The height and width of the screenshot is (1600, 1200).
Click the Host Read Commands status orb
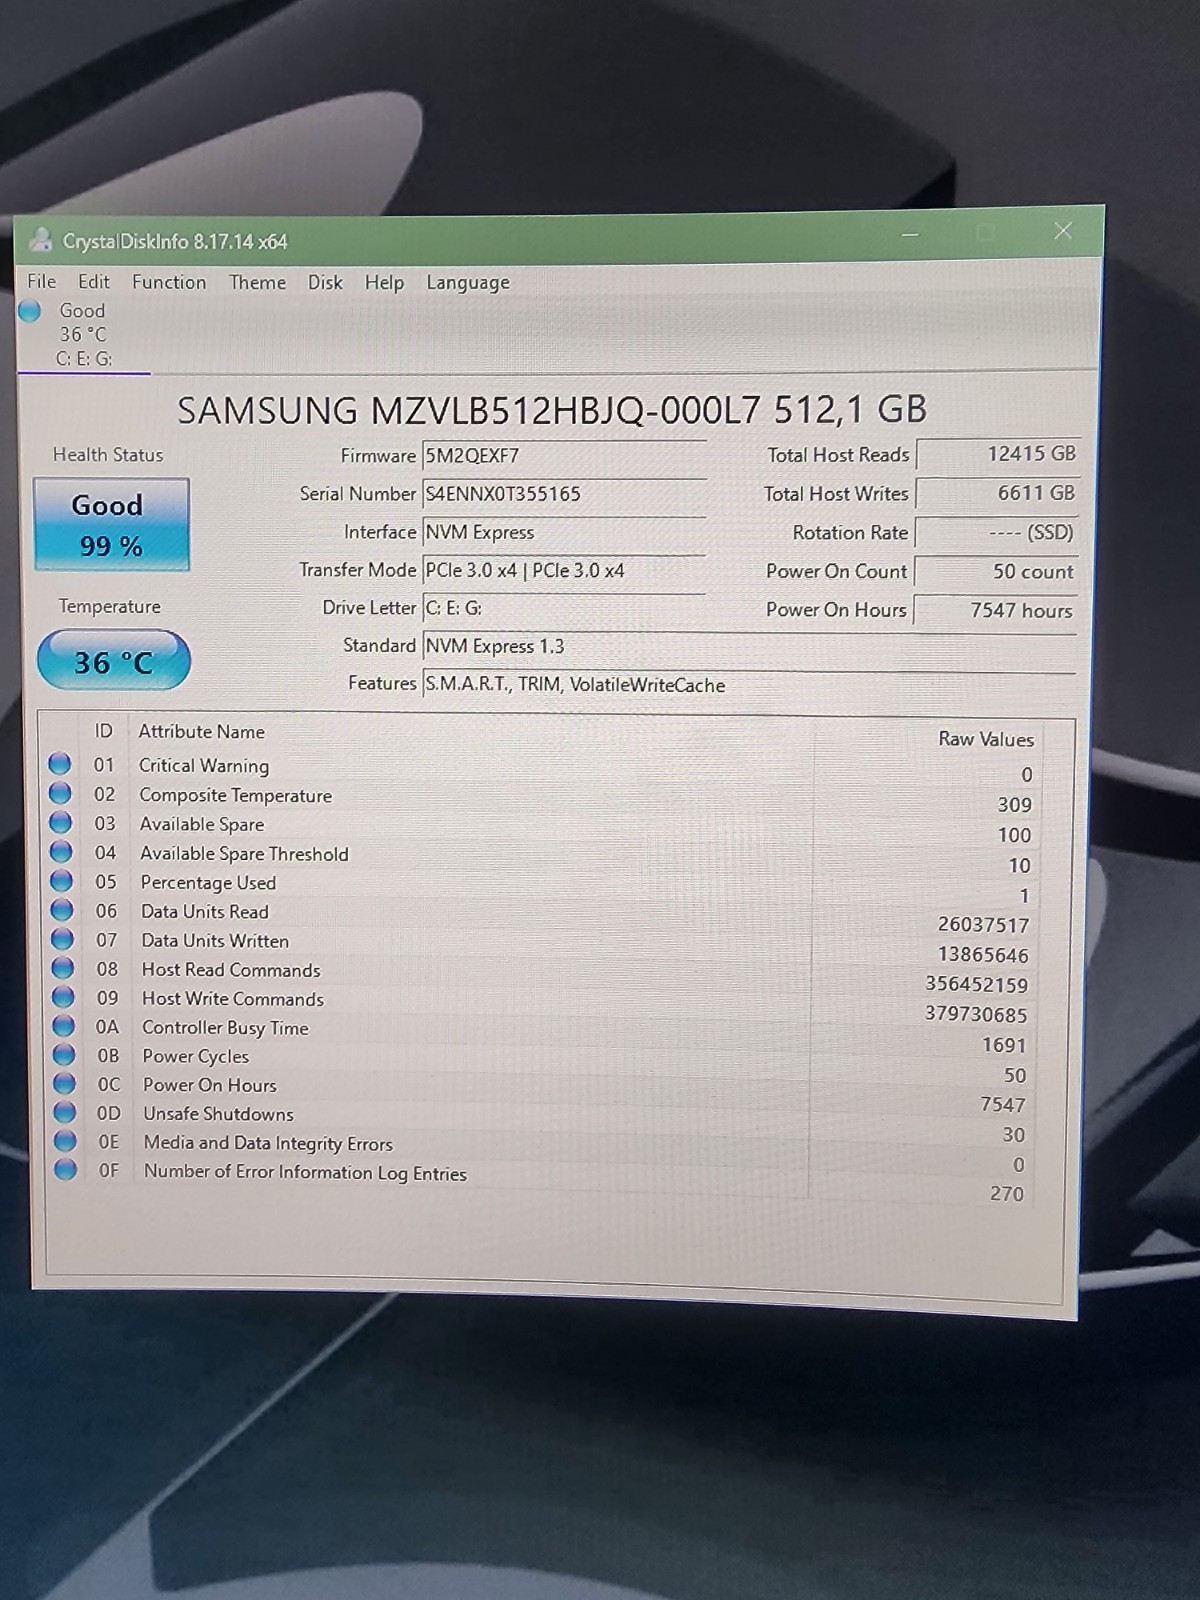tap(63, 968)
